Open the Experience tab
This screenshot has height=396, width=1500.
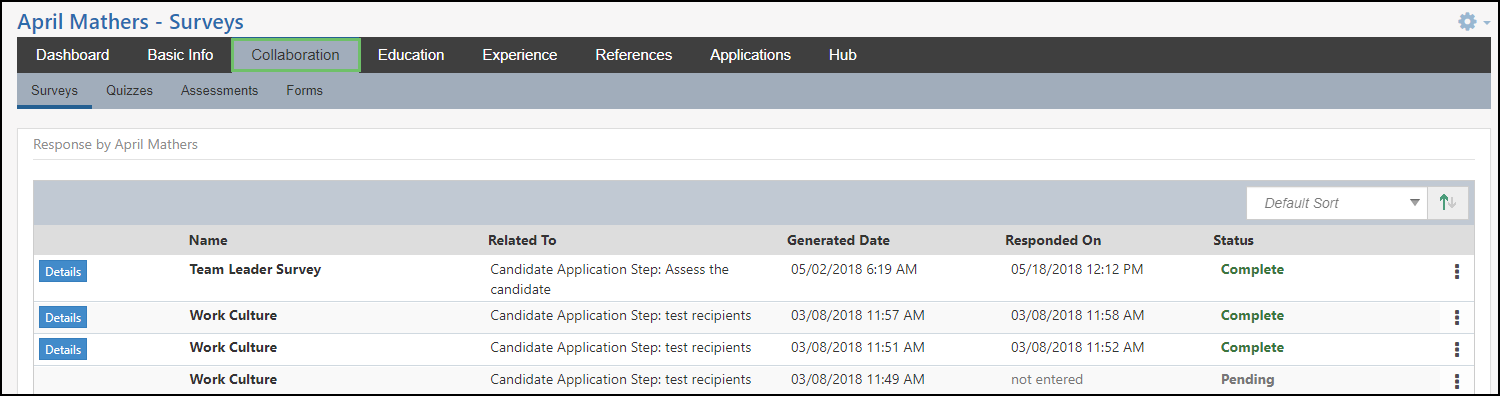(x=519, y=55)
